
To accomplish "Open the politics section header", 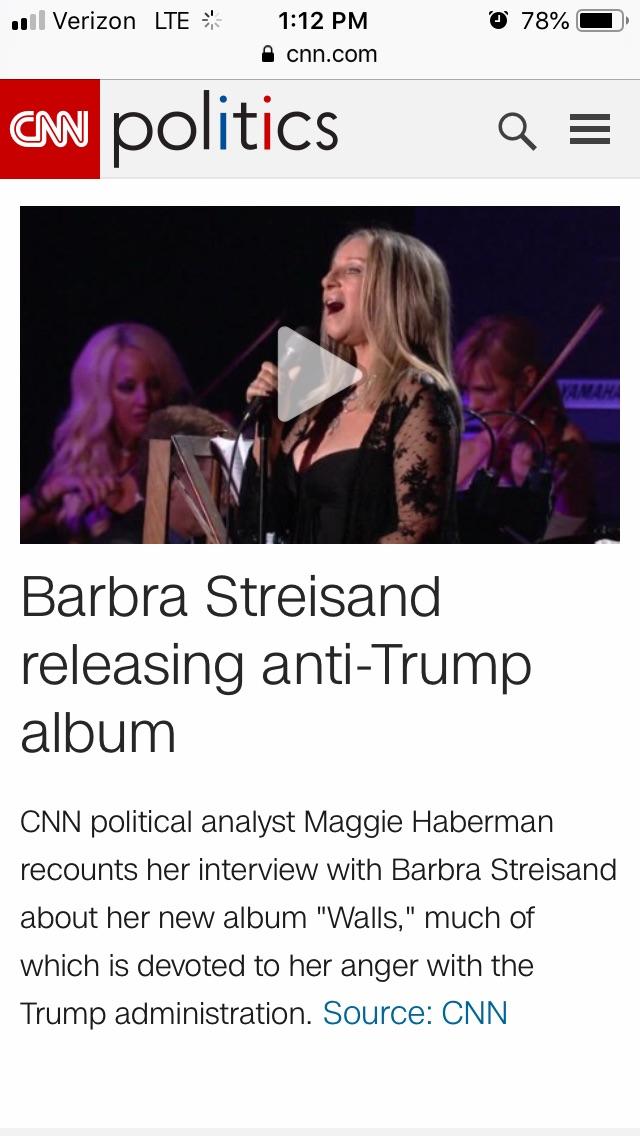I will [x=225, y=129].
